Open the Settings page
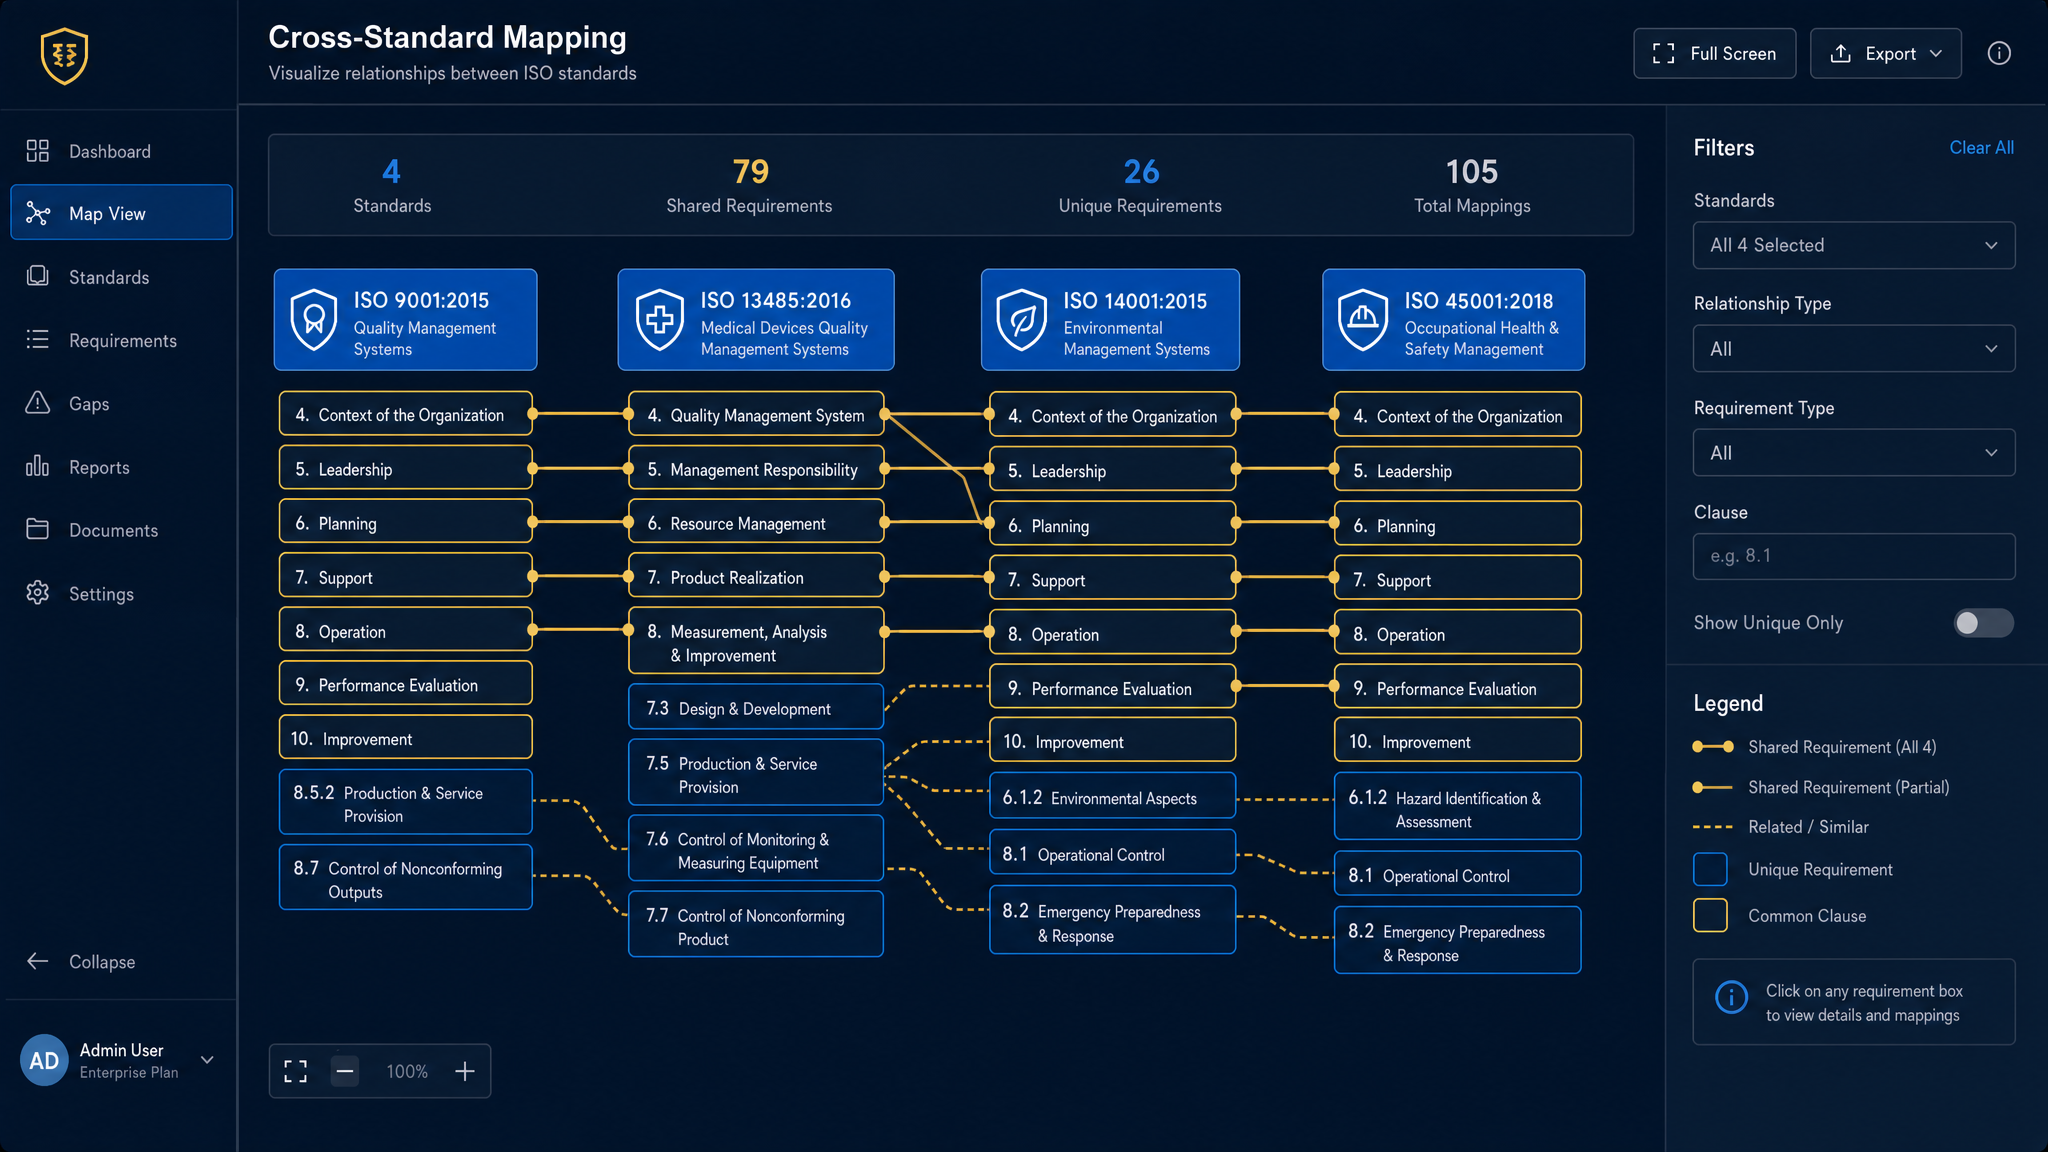Viewport: 2048px width, 1152px height. [121, 594]
